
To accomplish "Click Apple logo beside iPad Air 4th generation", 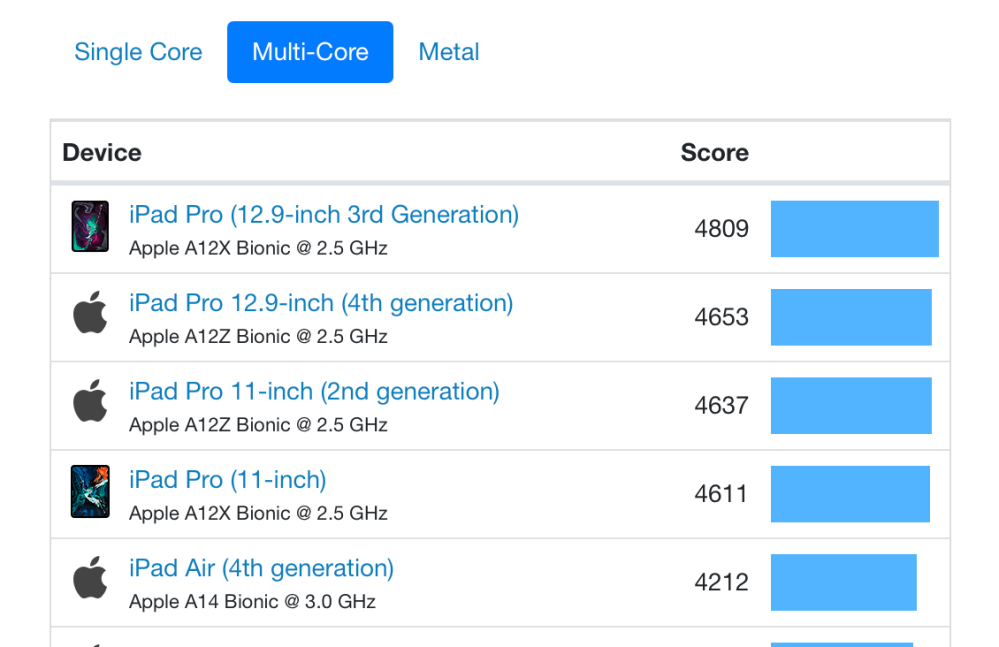I will click(x=90, y=578).
